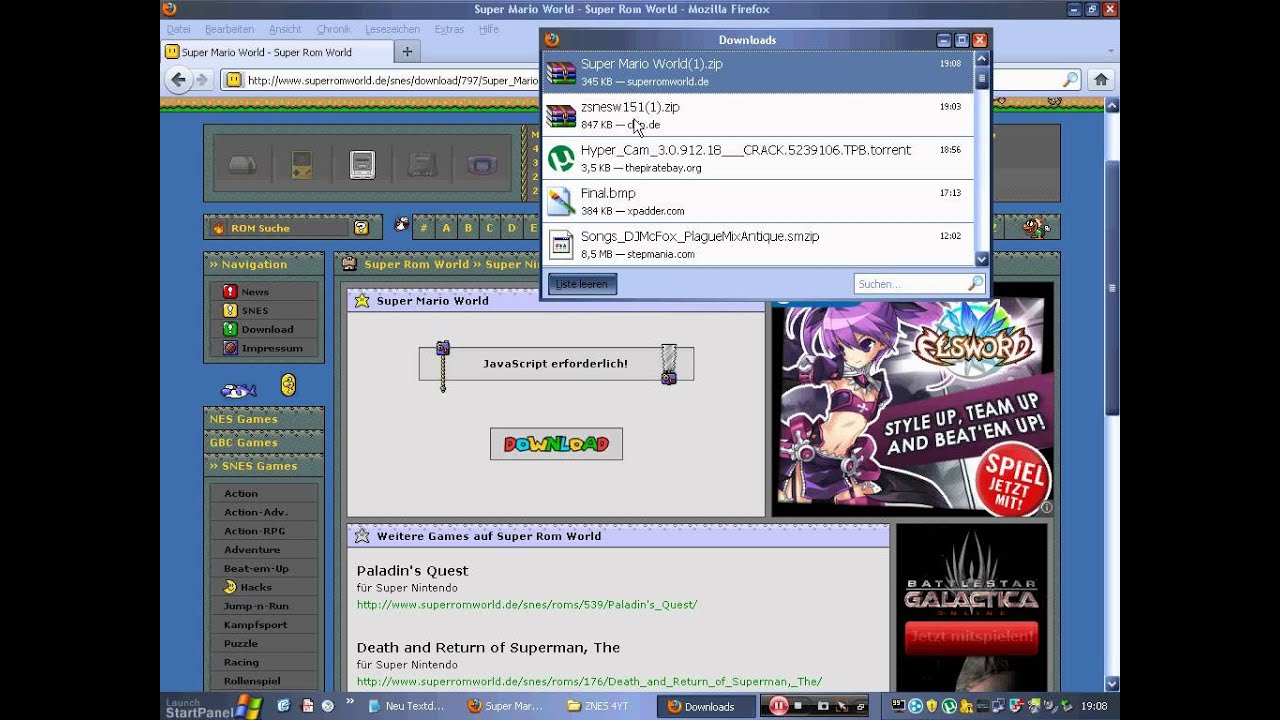Click the colorful DOWNLOAD button

pos(556,444)
